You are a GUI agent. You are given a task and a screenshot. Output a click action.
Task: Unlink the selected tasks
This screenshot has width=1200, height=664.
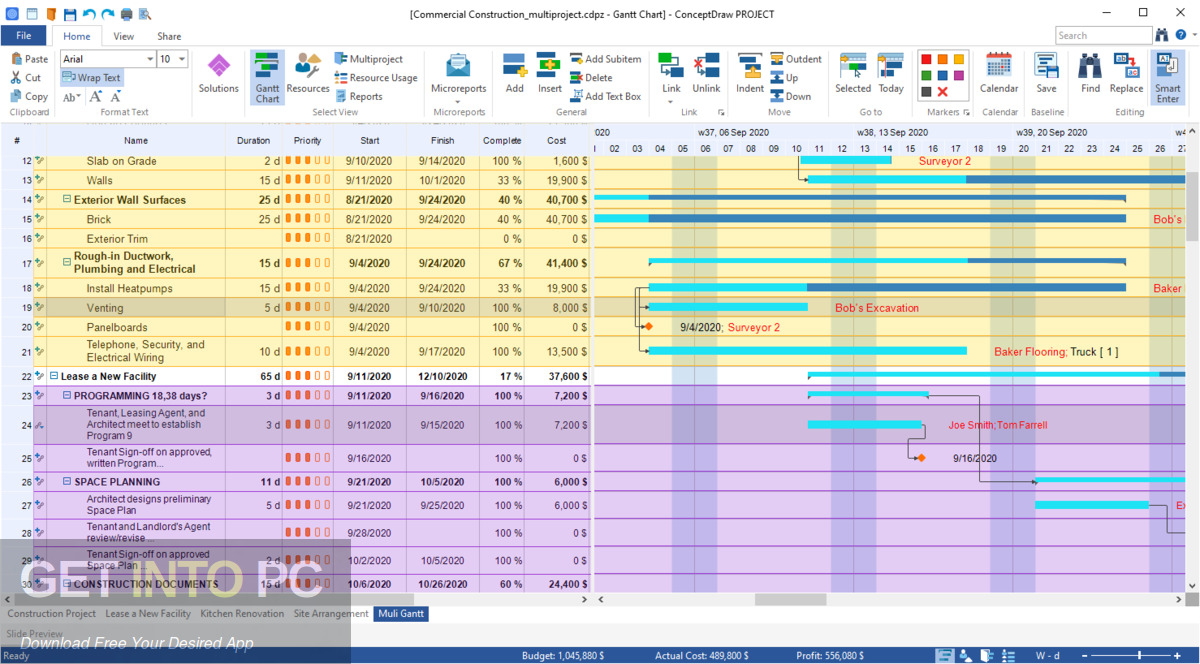(706, 75)
